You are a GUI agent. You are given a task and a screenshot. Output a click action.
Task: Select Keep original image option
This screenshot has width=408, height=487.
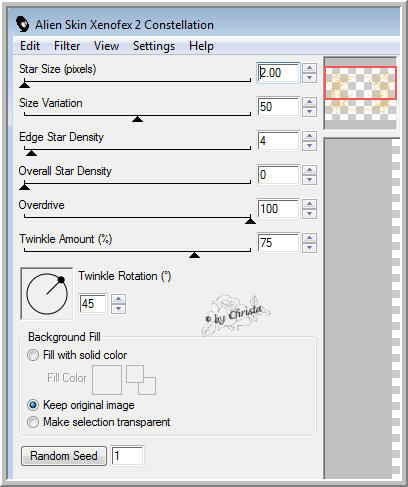(33, 405)
